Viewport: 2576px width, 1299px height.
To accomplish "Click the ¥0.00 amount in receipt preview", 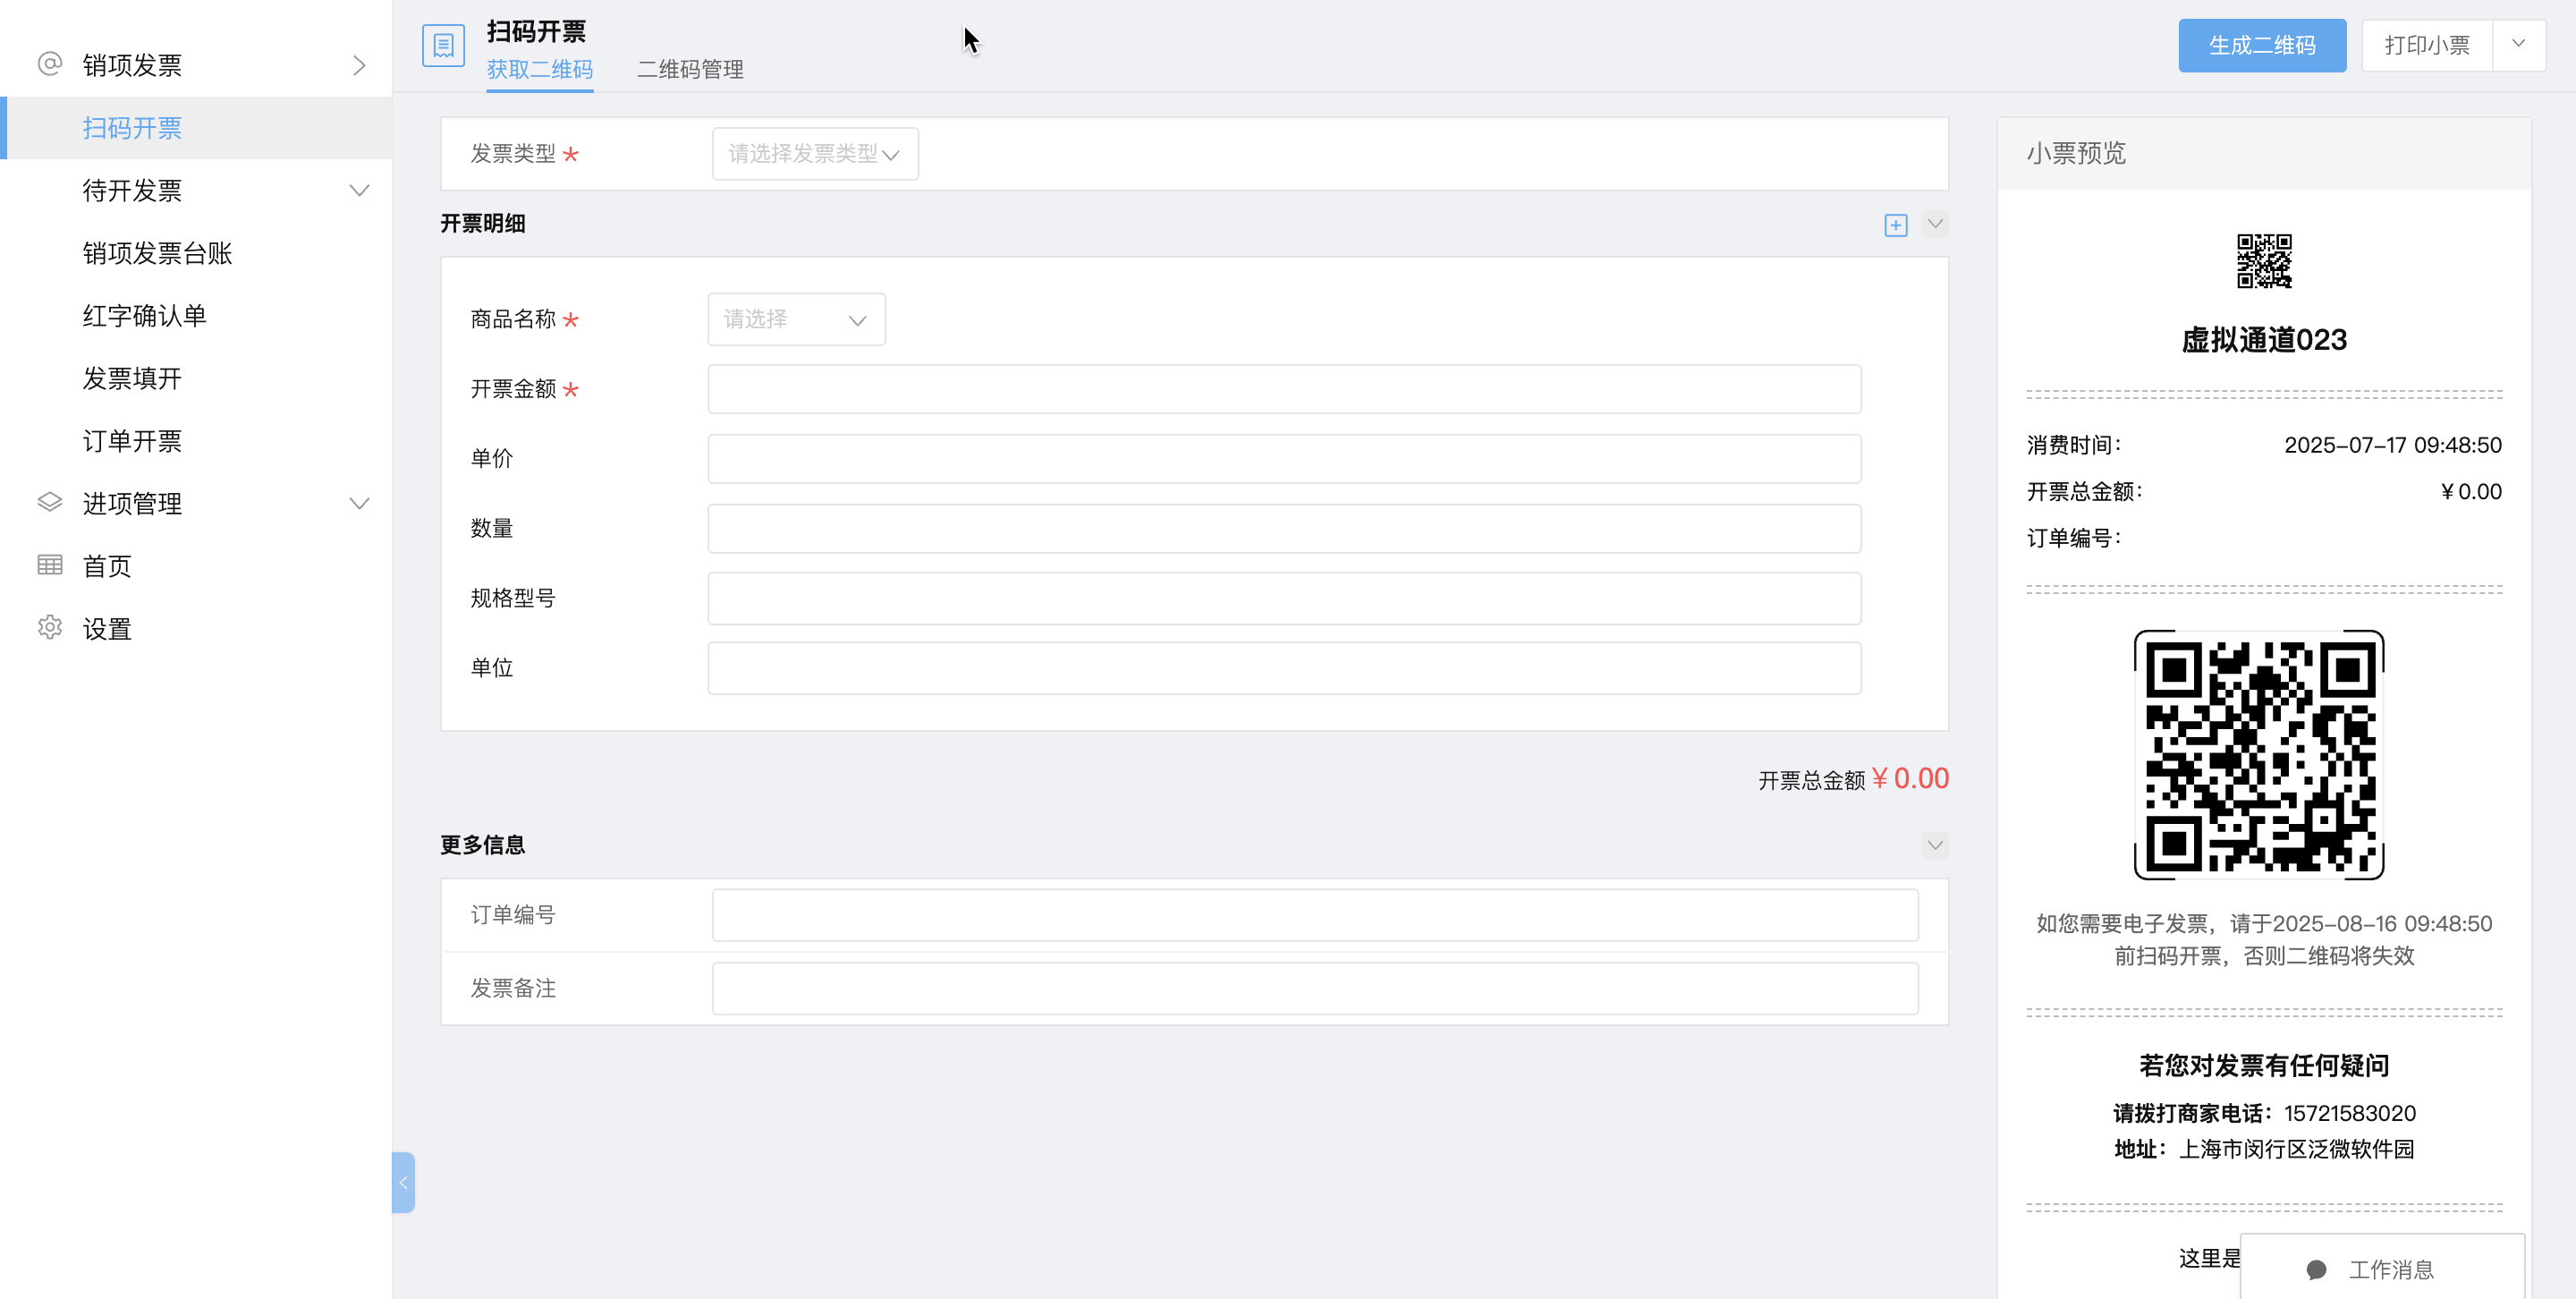I will pos(2471,491).
